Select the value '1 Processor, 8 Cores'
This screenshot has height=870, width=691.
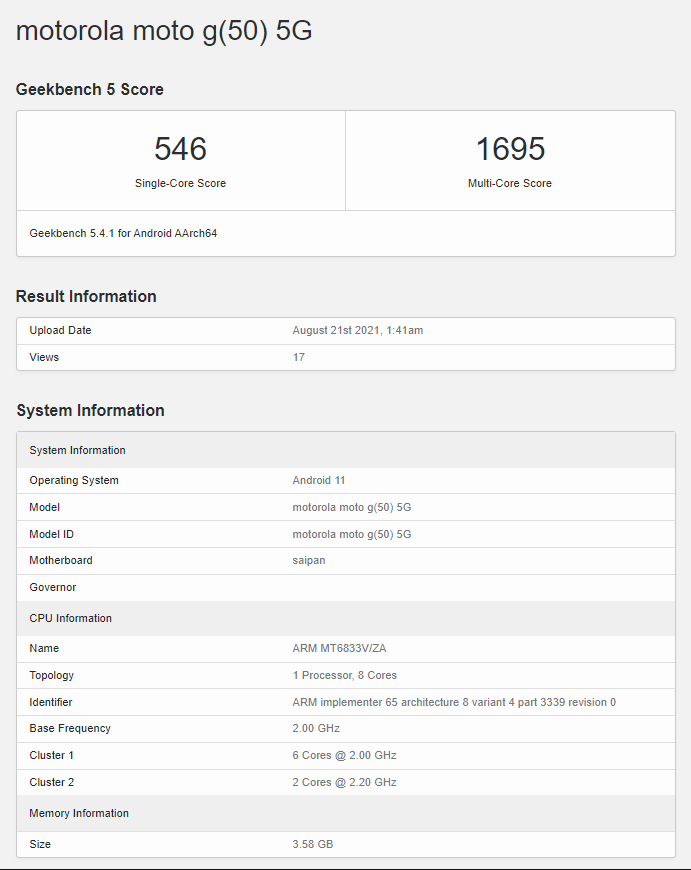[345, 675]
